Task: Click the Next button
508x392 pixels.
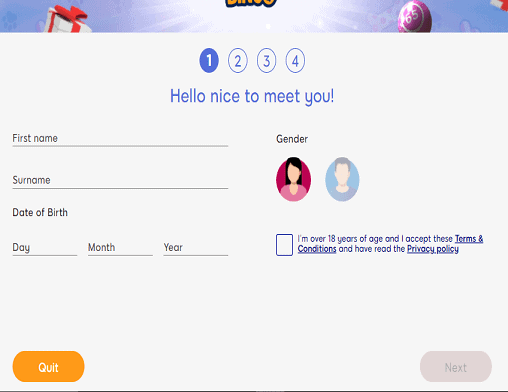Action: [456, 367]
